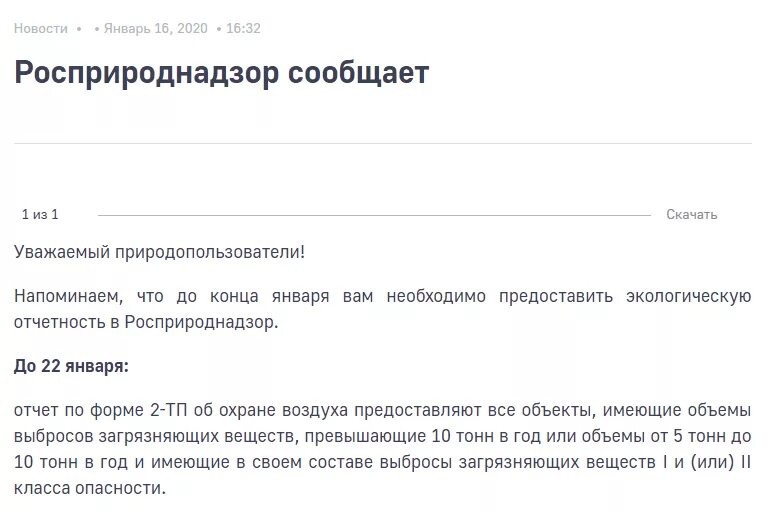Click the bullet dot before the date
Screen dimensions: 769x513
(x=97, y=29)
